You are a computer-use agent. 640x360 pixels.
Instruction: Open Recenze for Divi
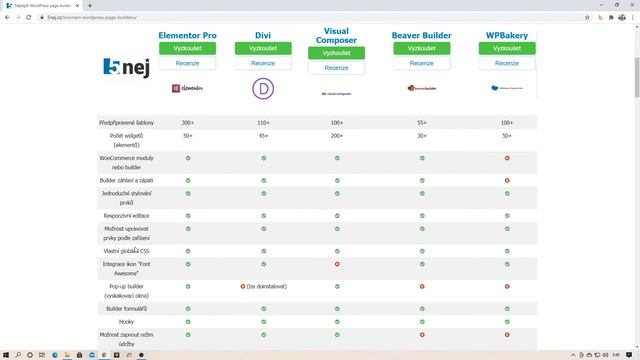[x=263, y=63]
